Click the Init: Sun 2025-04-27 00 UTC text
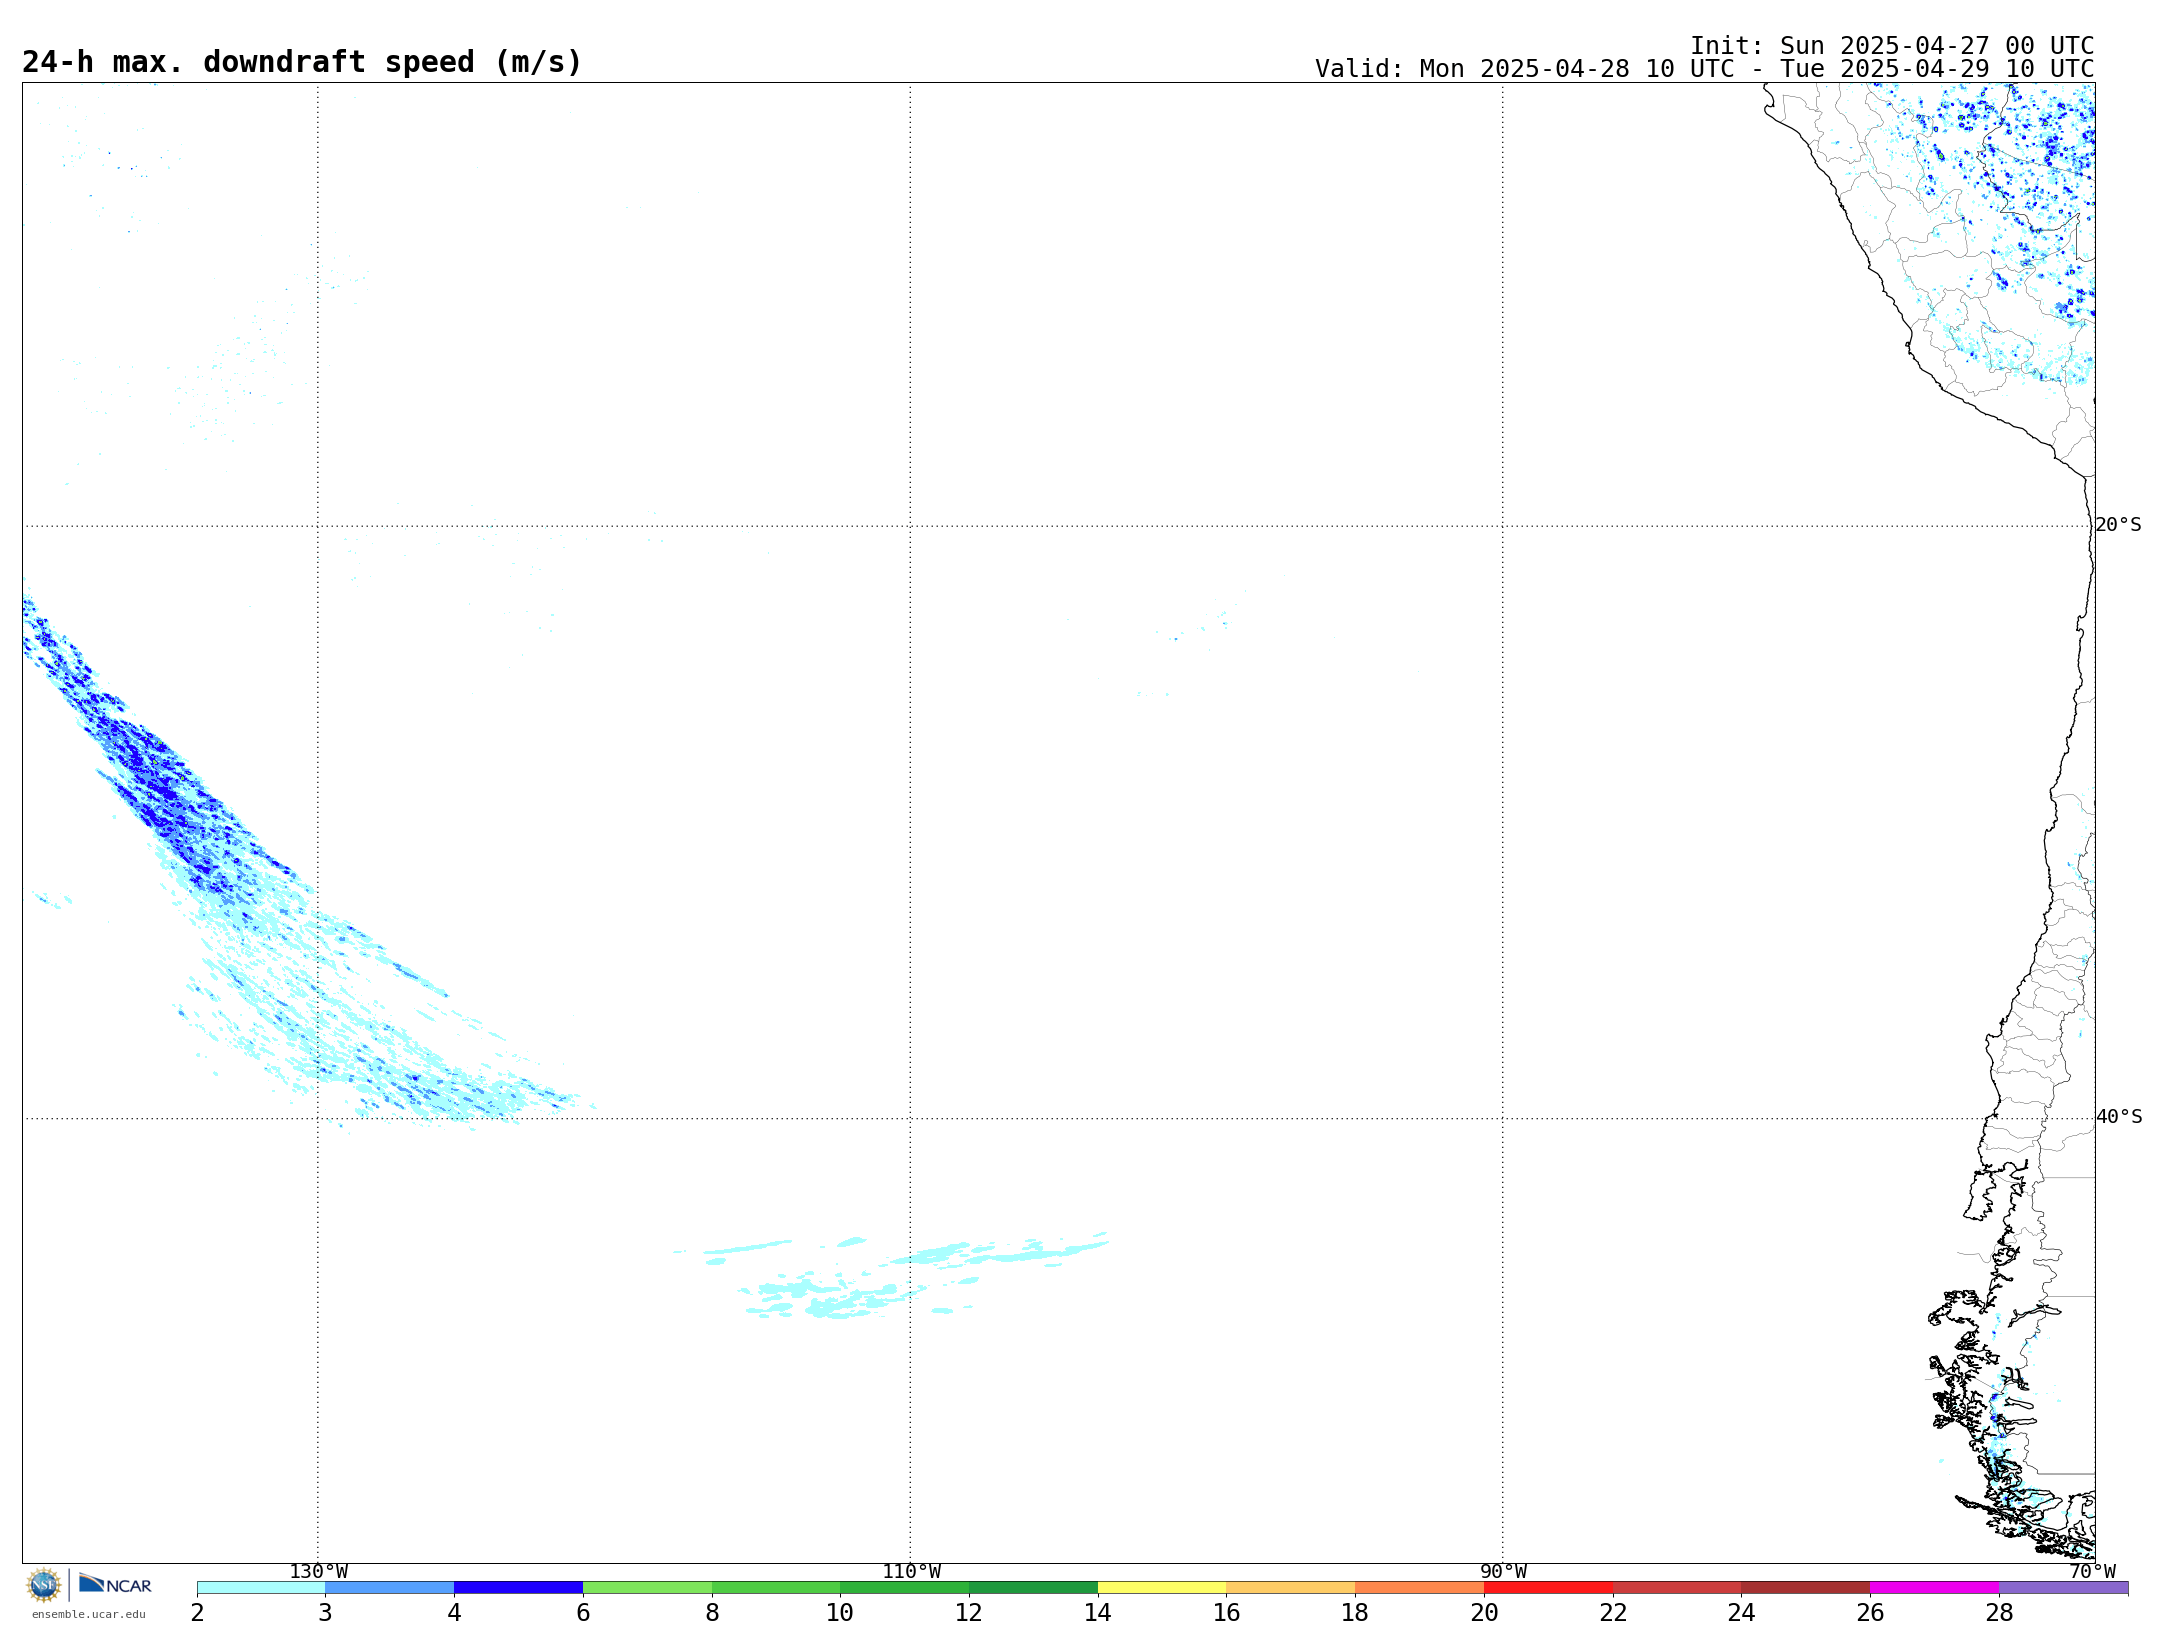 tap(1892, 46)
